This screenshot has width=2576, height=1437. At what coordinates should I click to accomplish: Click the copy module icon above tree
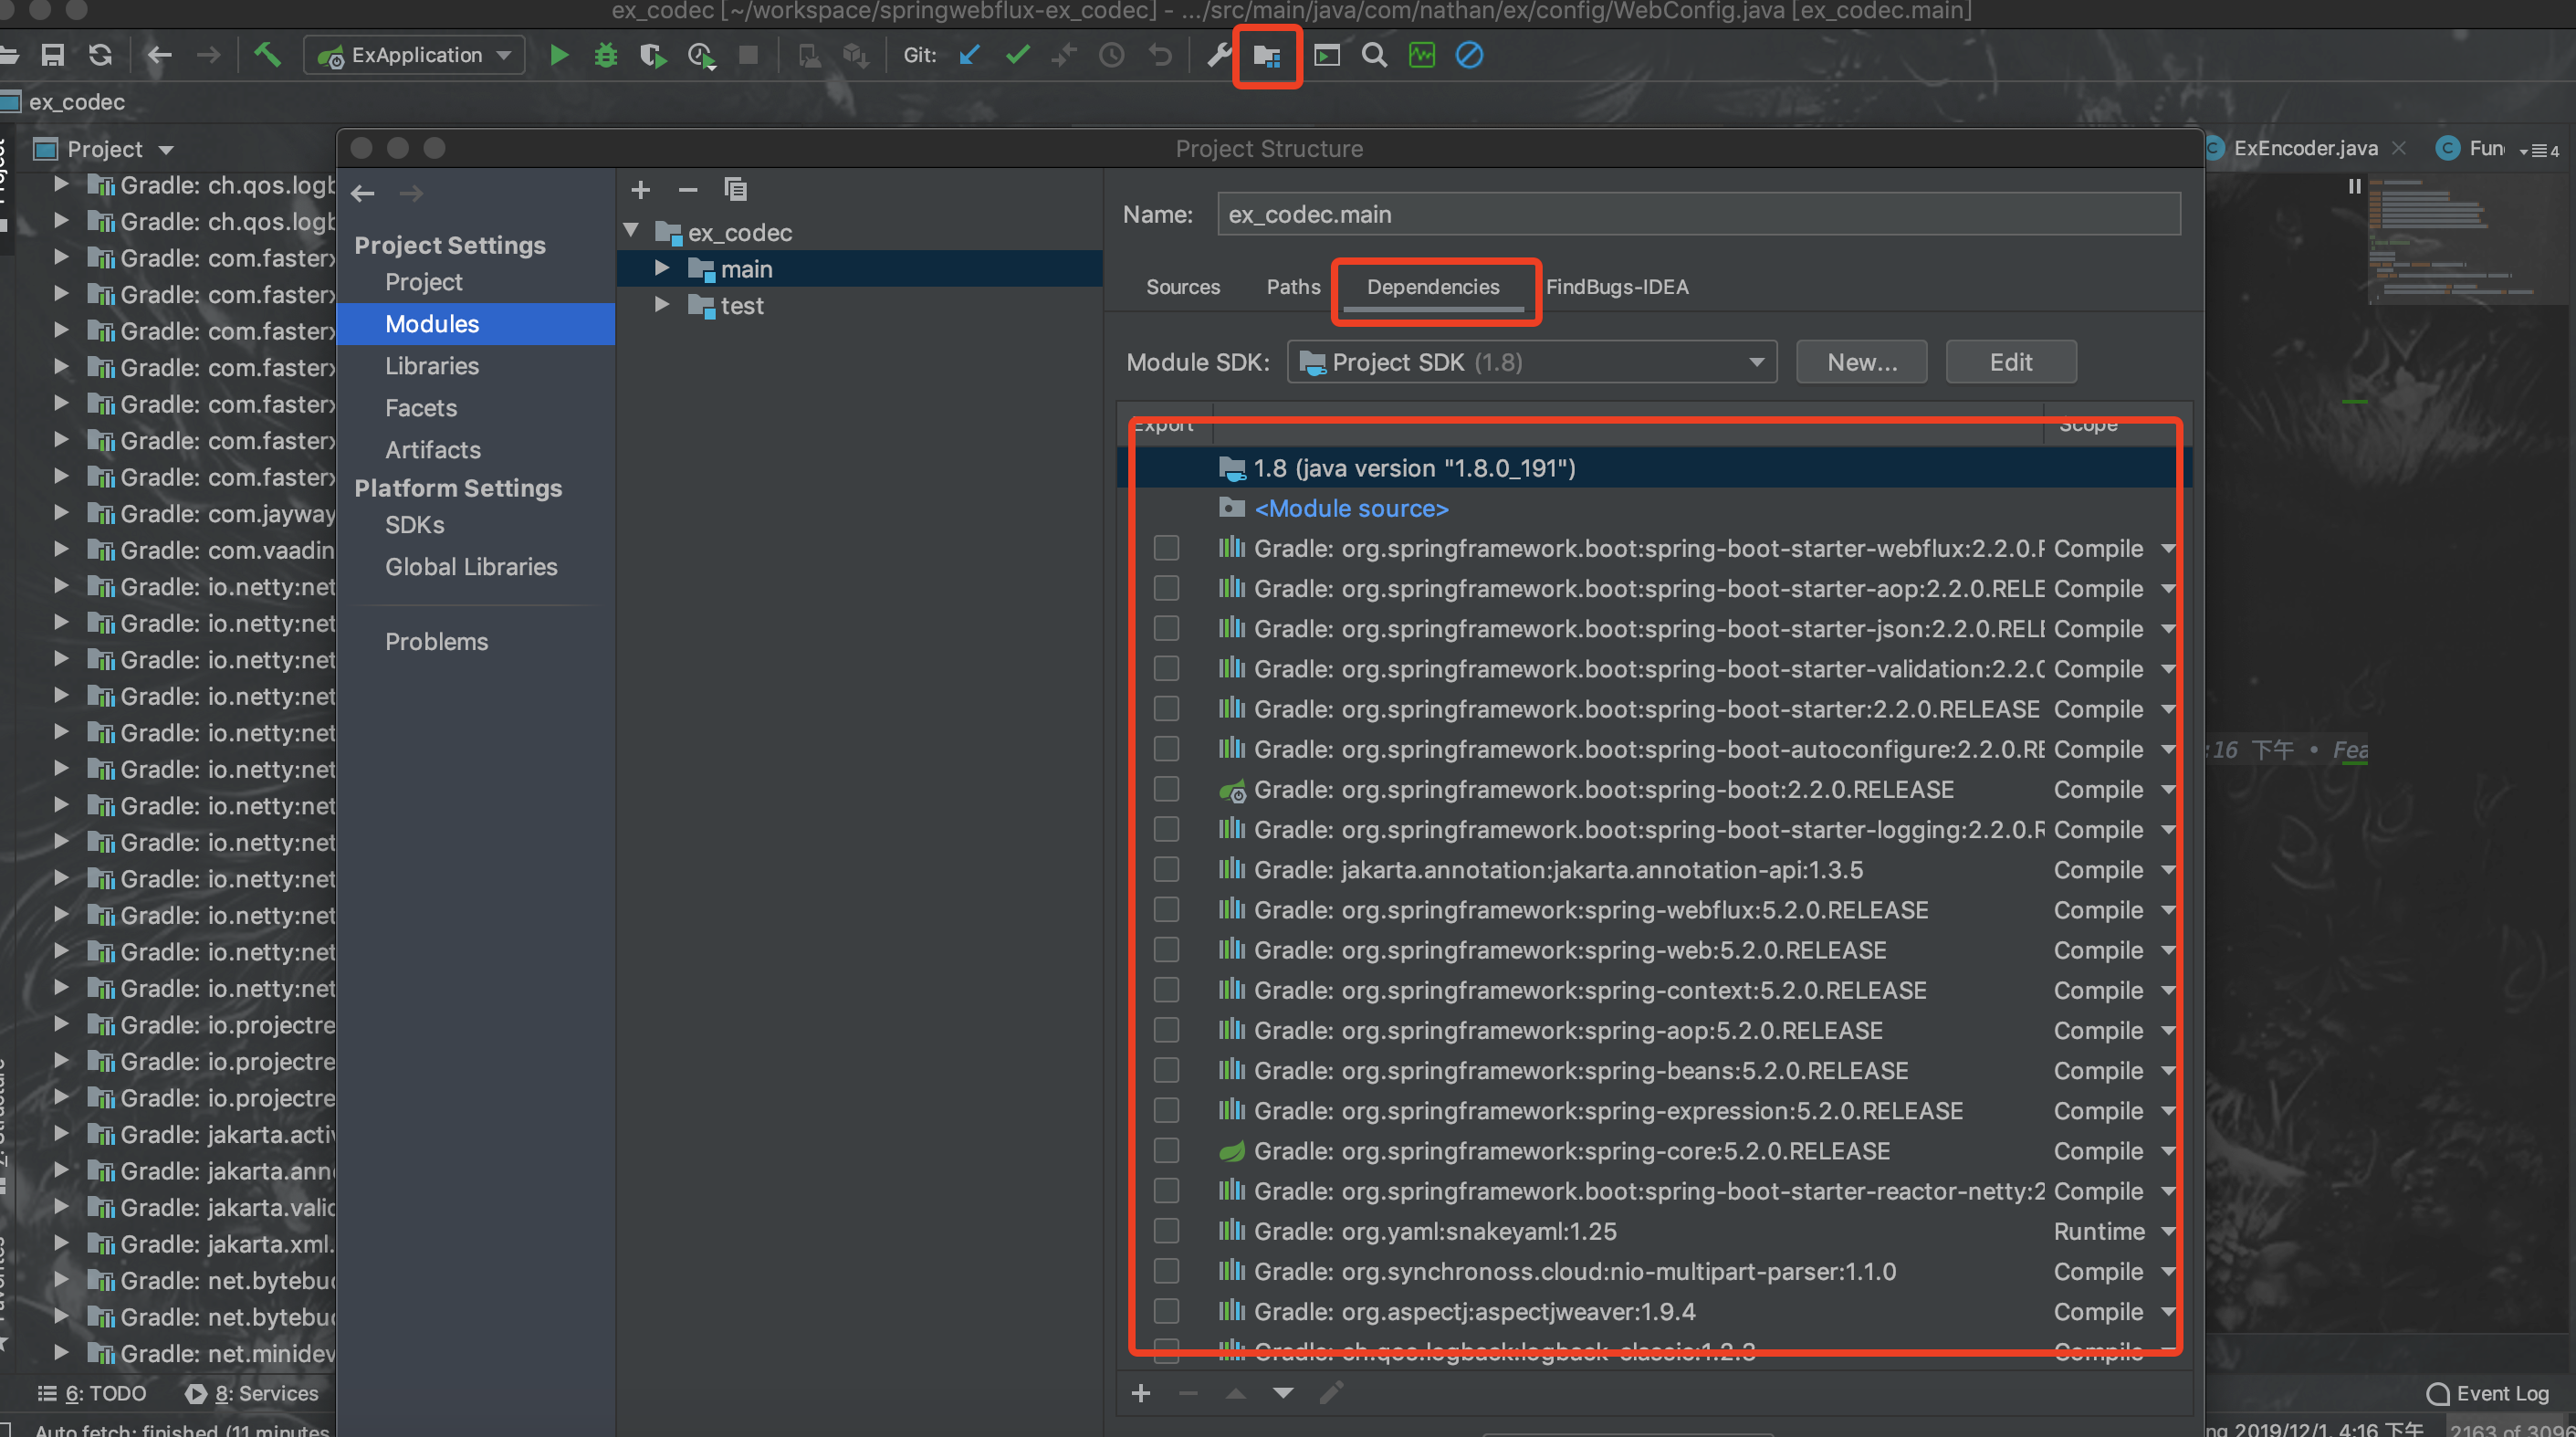pyautogui.click(x=735, y=189)
